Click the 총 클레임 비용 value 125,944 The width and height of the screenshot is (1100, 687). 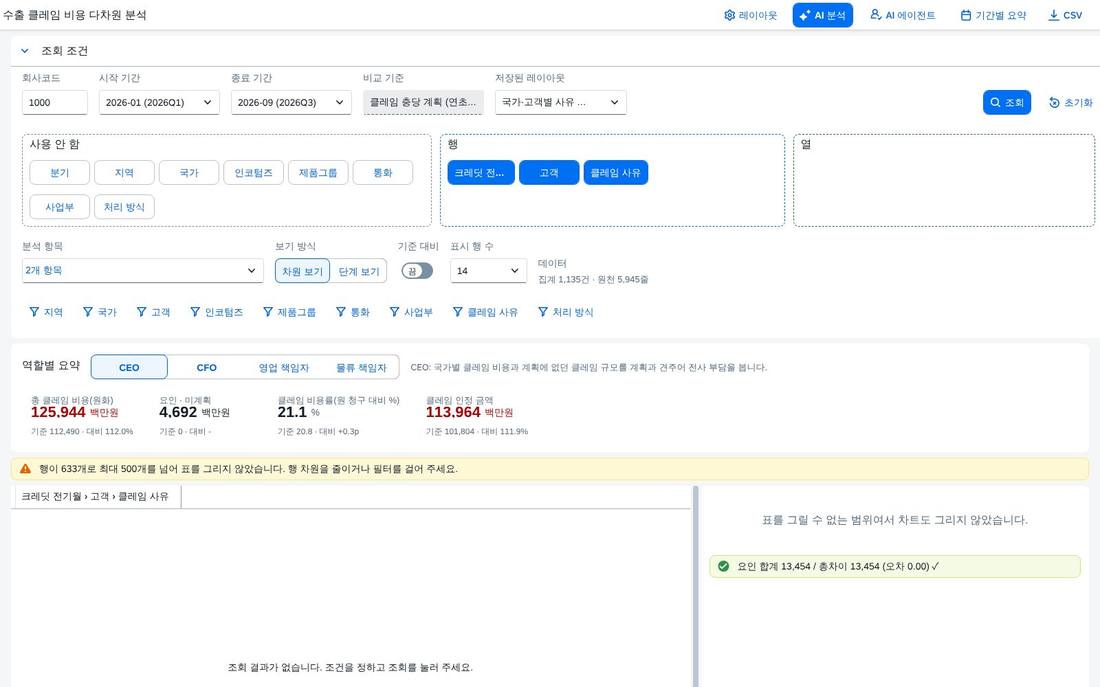click(58, 412)
